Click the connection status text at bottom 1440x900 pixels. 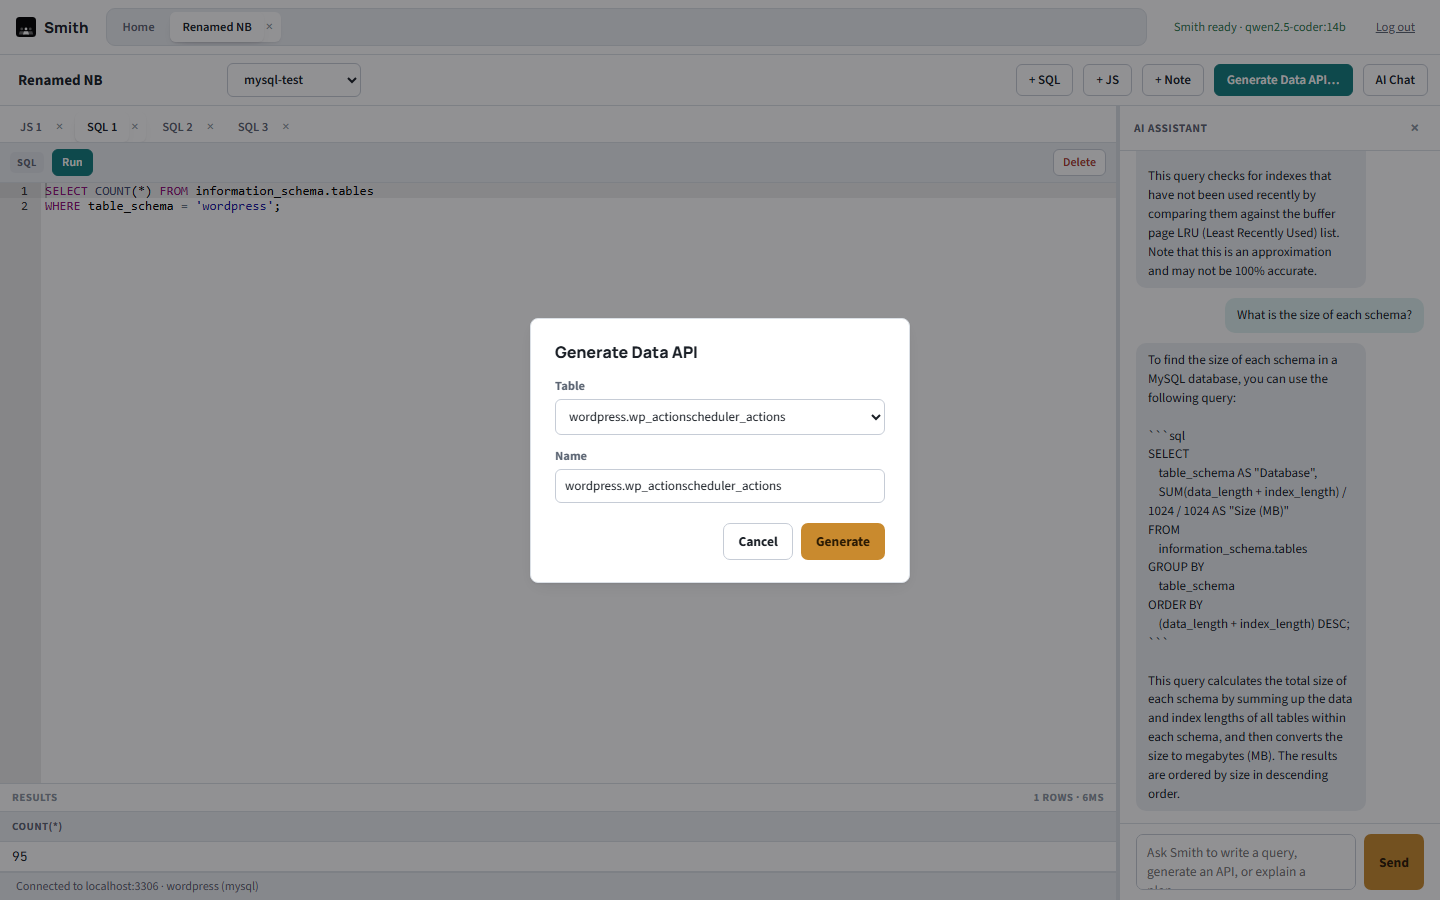coord(137,886)
